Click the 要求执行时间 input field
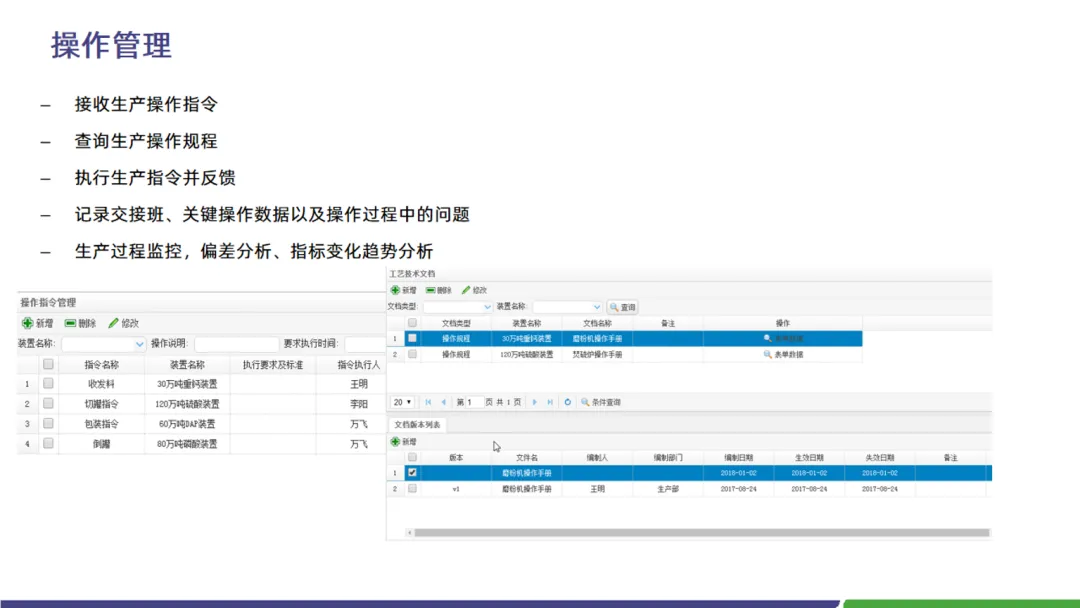1080x608 pixels. point(365,344)
